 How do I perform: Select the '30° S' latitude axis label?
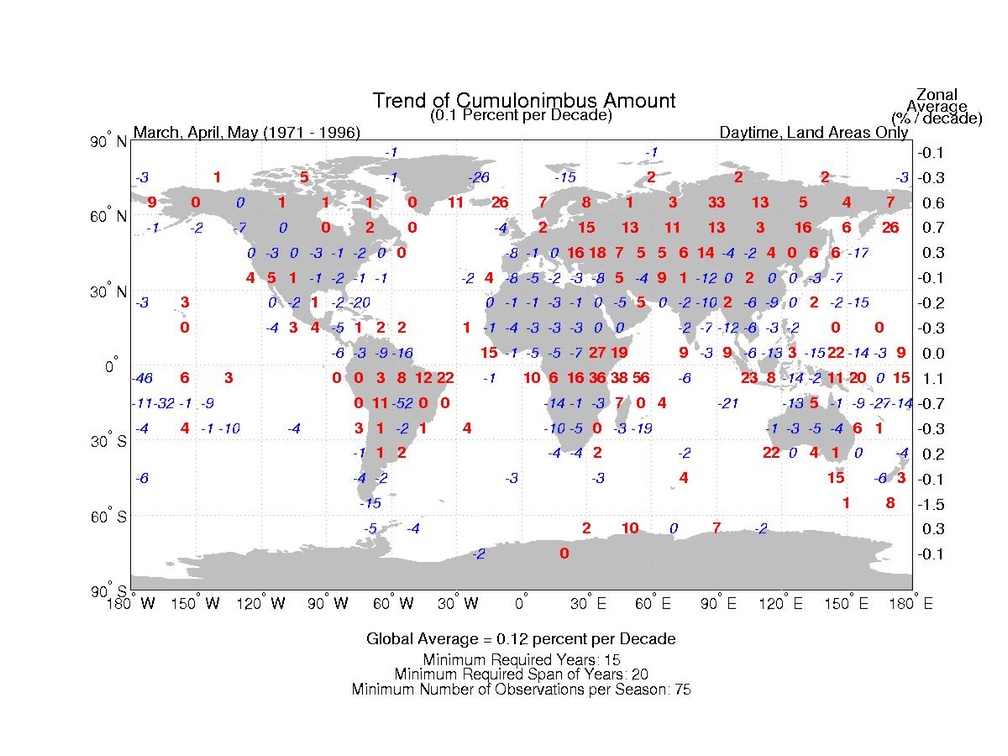[x=110, y=442]
